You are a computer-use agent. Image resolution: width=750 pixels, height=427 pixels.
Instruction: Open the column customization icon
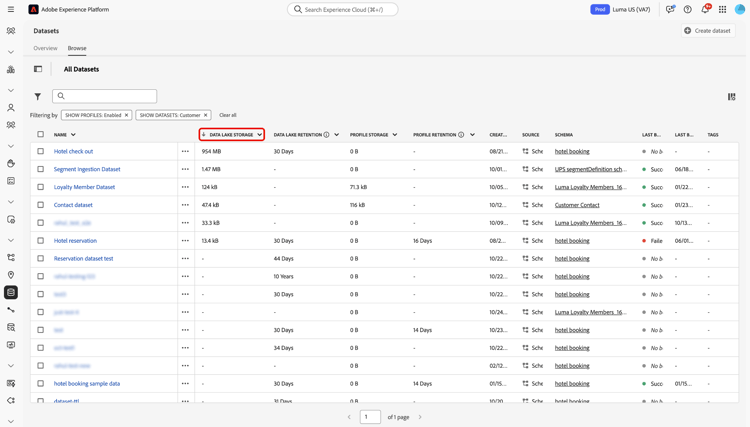[x=731, y=97]
